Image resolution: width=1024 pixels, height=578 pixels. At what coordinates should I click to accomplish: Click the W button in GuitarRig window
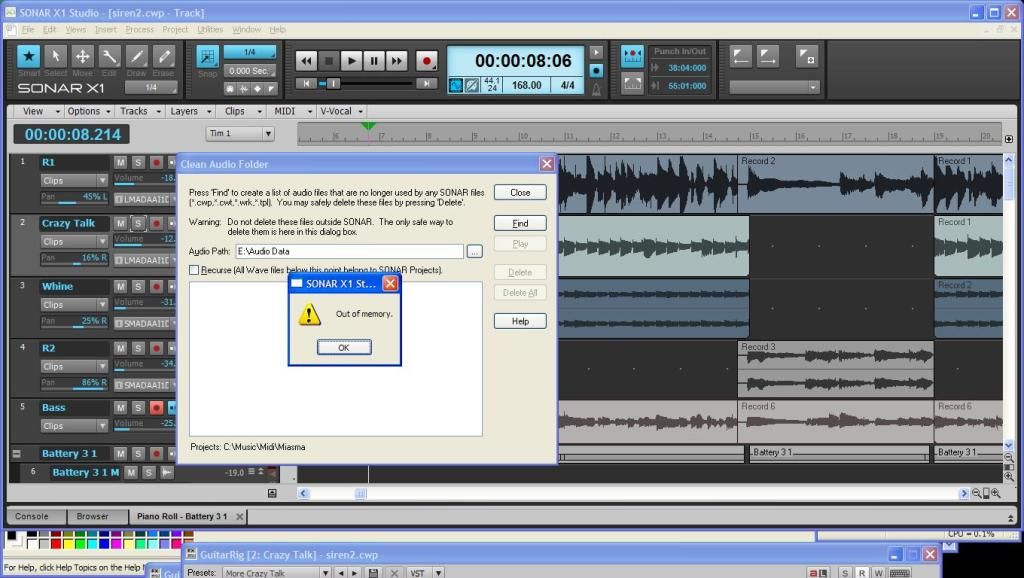[x=878, y=573]
